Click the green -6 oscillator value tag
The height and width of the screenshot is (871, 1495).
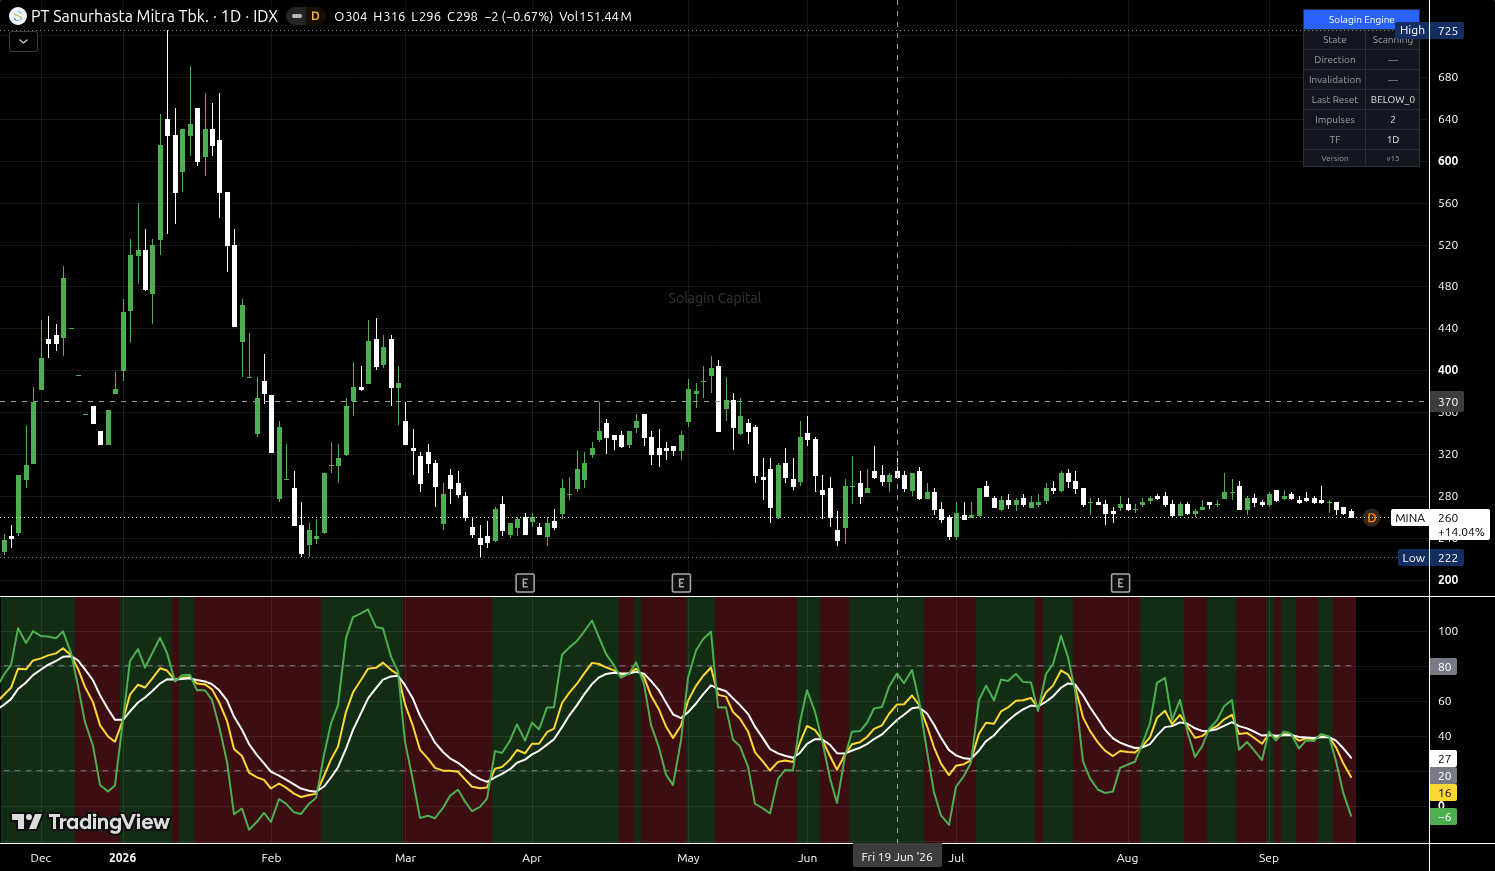(1444, 817)
